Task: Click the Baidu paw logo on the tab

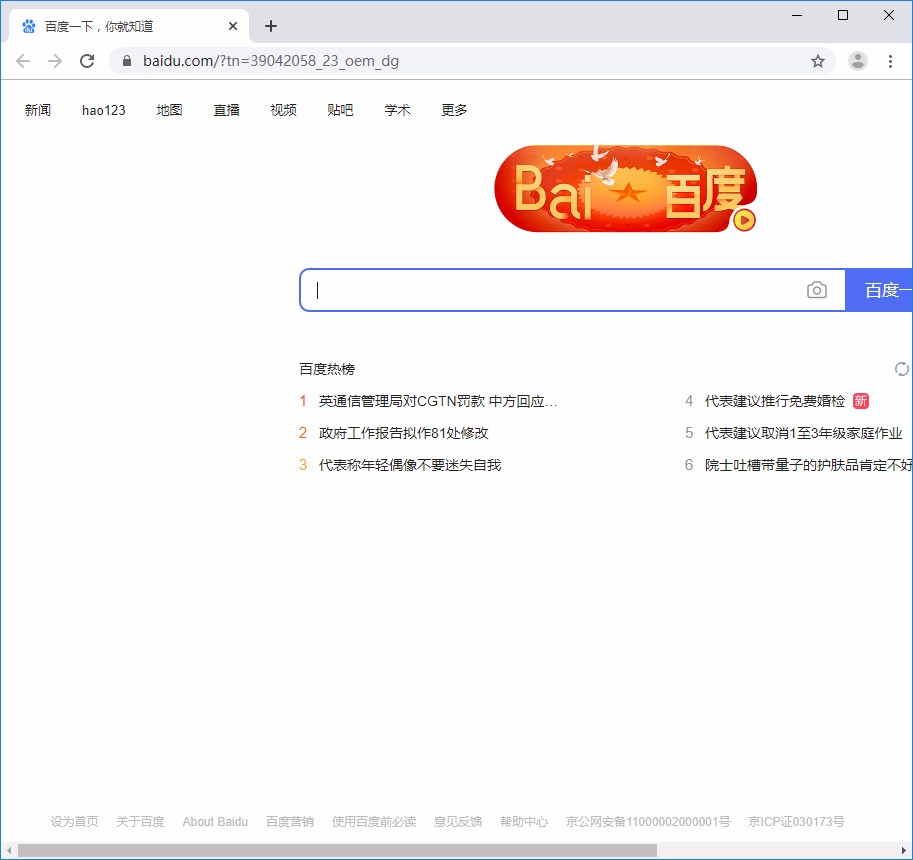Action: (27, 25)
